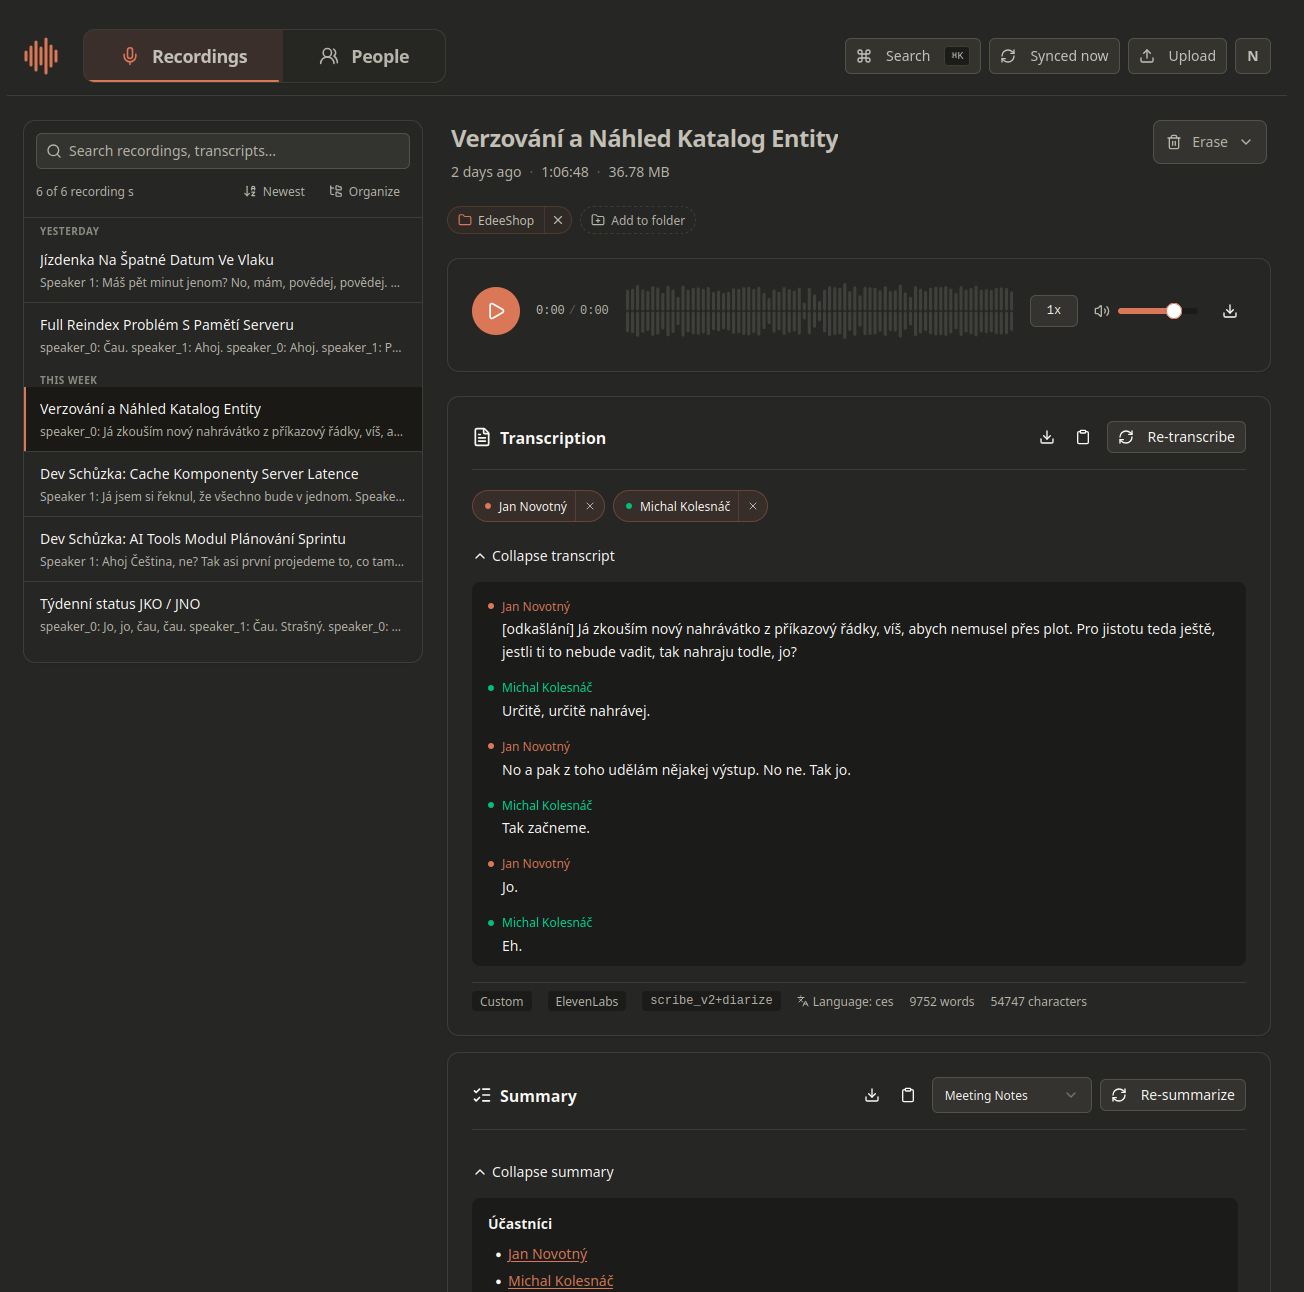Open Michal Kolesnáč link in summary
The image size is (1304, 1292).
pyautogui.click(x=560, y=1281)
